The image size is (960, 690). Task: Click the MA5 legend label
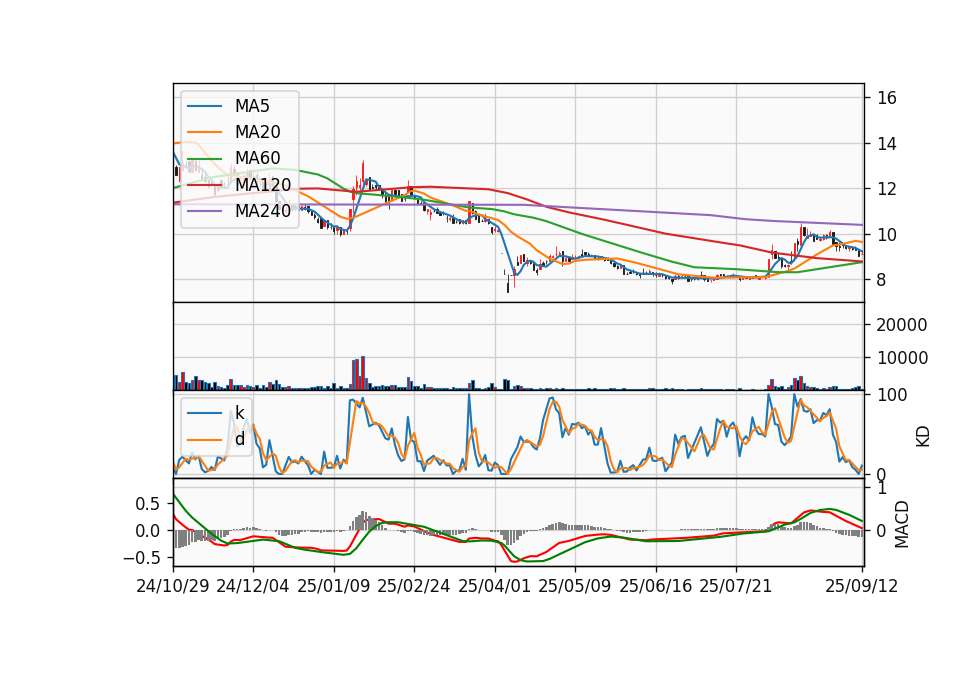[252, 106]
